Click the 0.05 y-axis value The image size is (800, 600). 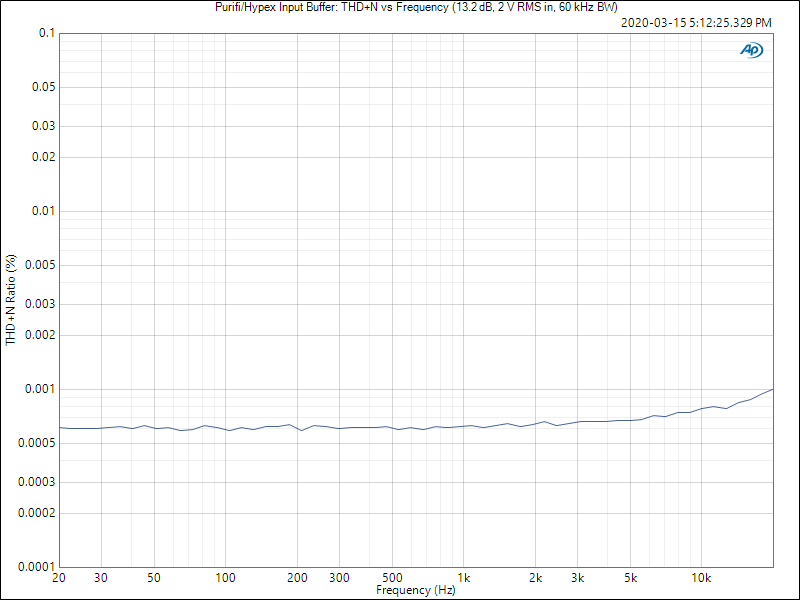coord(43,87)
